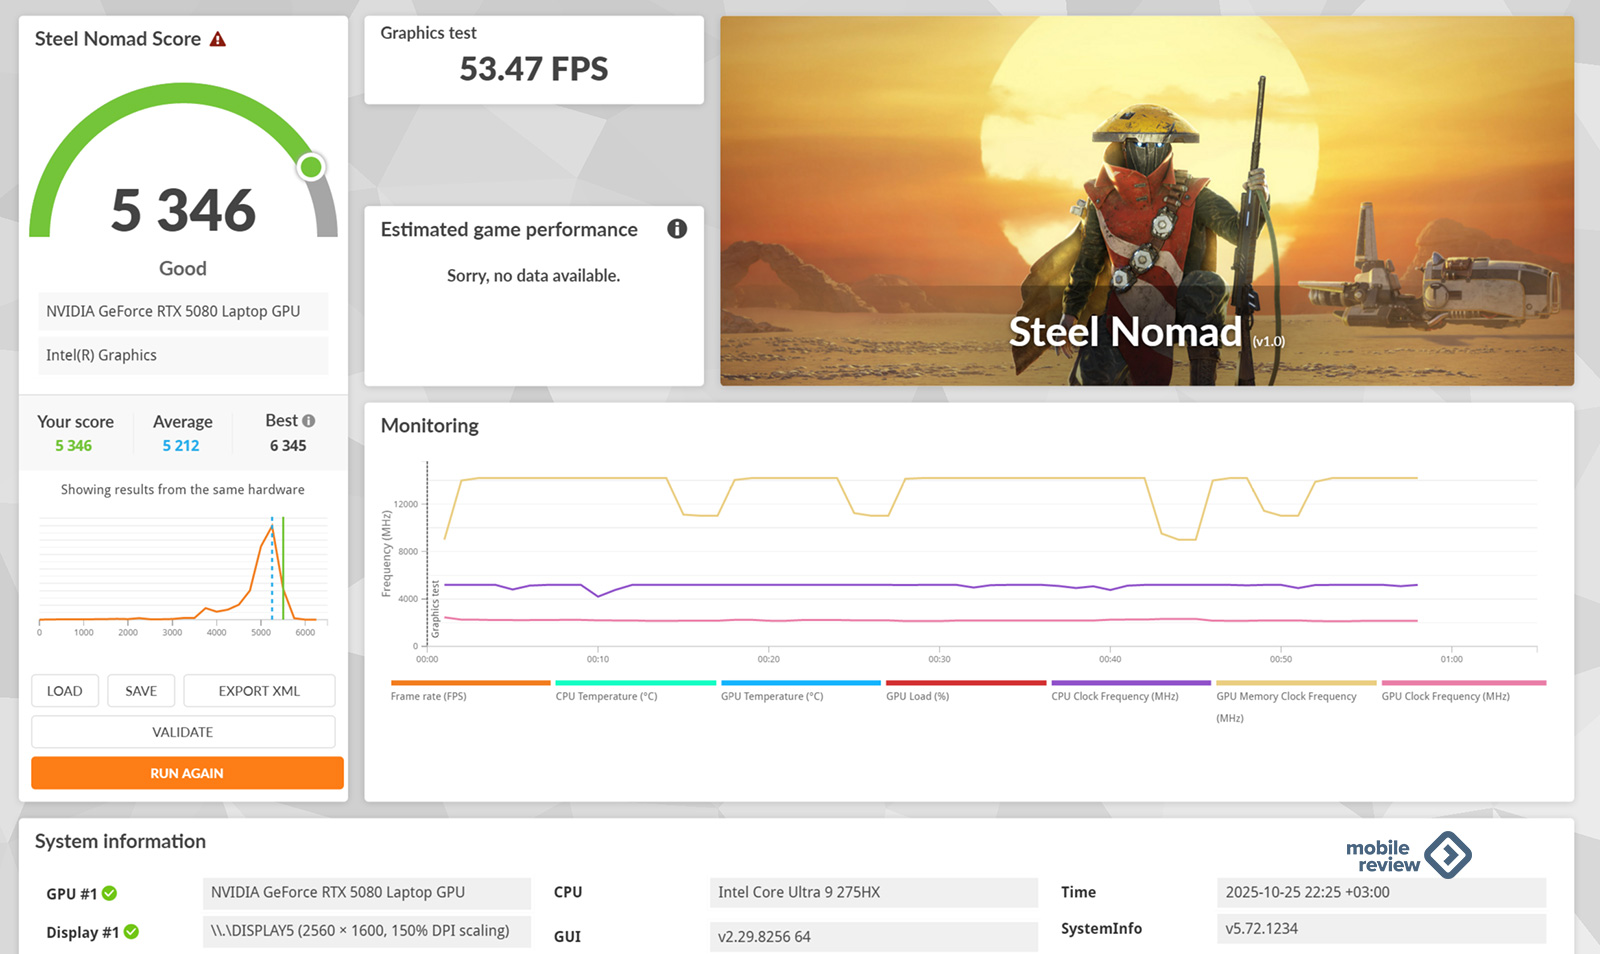The width and height of the screenshot is (1600, 954).
Task: Toggle the CPU Clock Frequency legend series
Action: [x=1130, y=691]
